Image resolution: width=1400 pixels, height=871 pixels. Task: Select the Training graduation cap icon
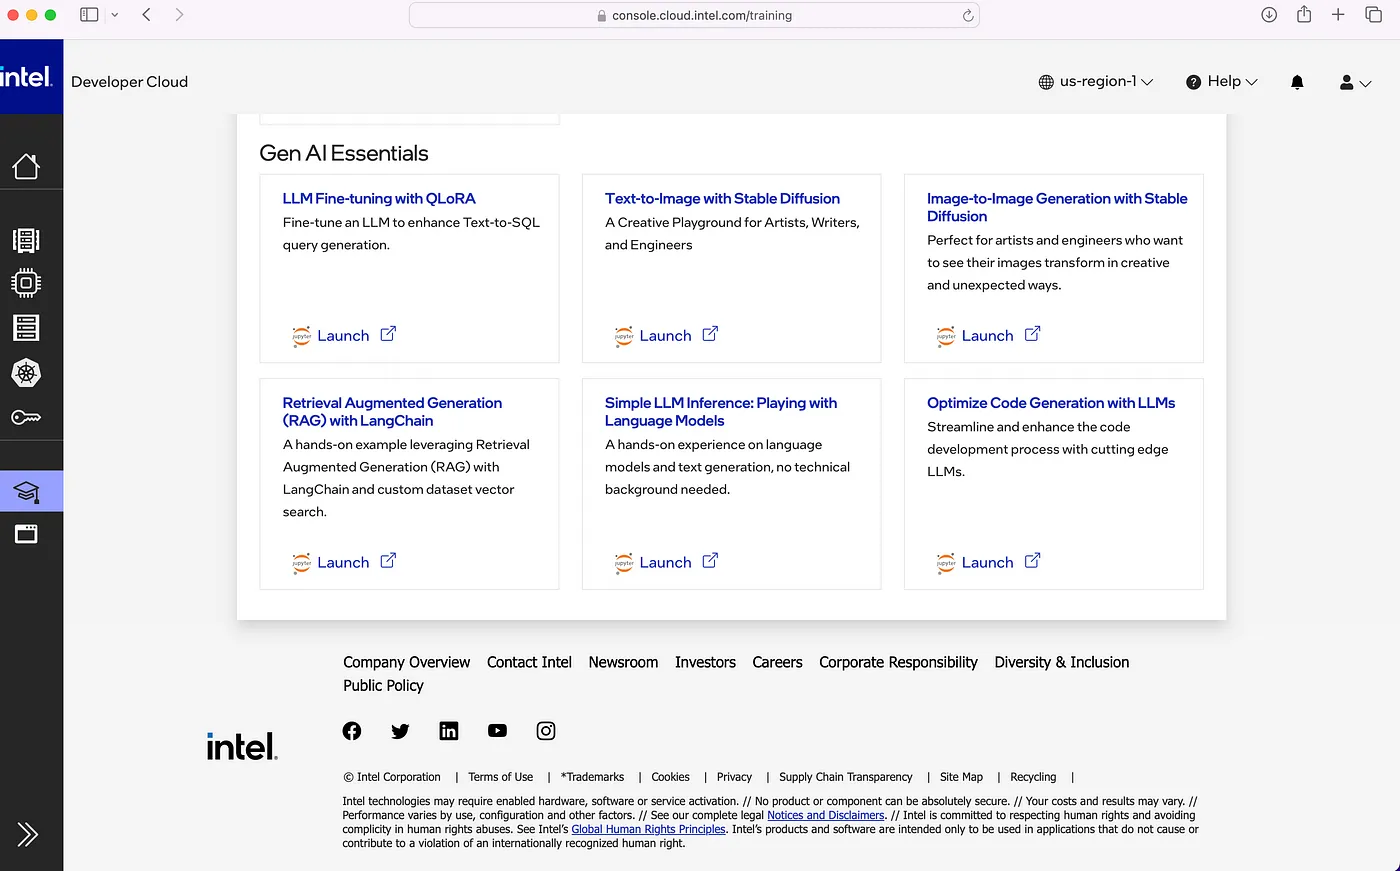[x=26, y=492]
